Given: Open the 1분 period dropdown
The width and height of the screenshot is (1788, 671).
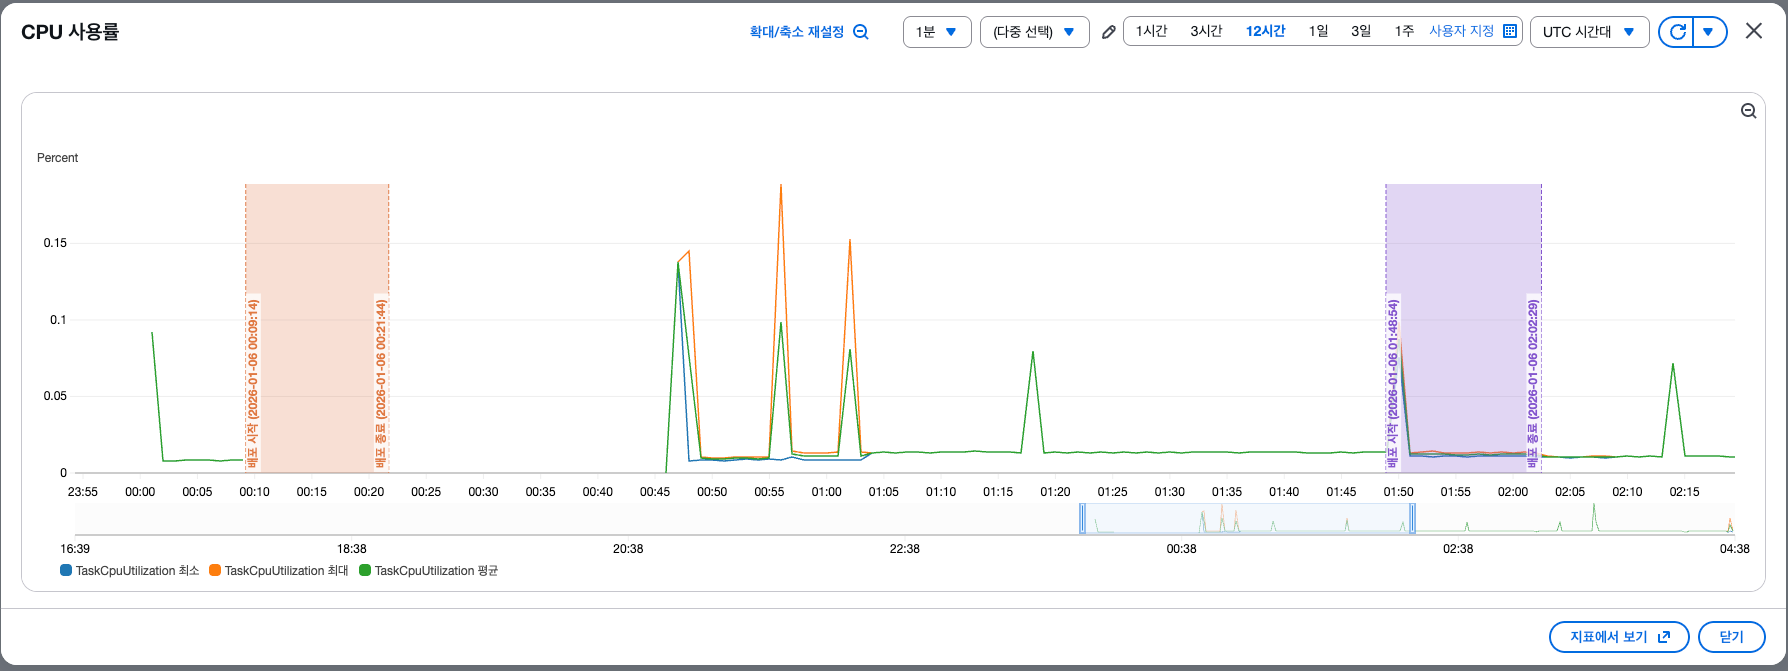Looking at the screenshot, I should 936,32.
